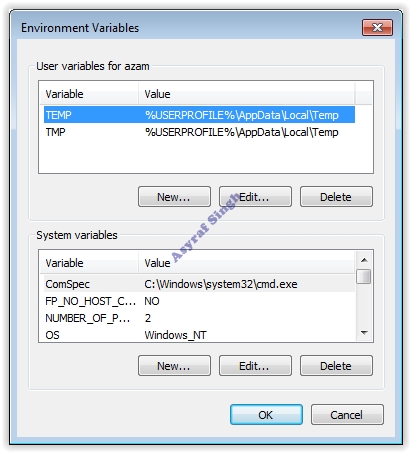The height and width of the screenshot is (453, 411).
Task: Select the OS system variable
Action: (199, 334)
